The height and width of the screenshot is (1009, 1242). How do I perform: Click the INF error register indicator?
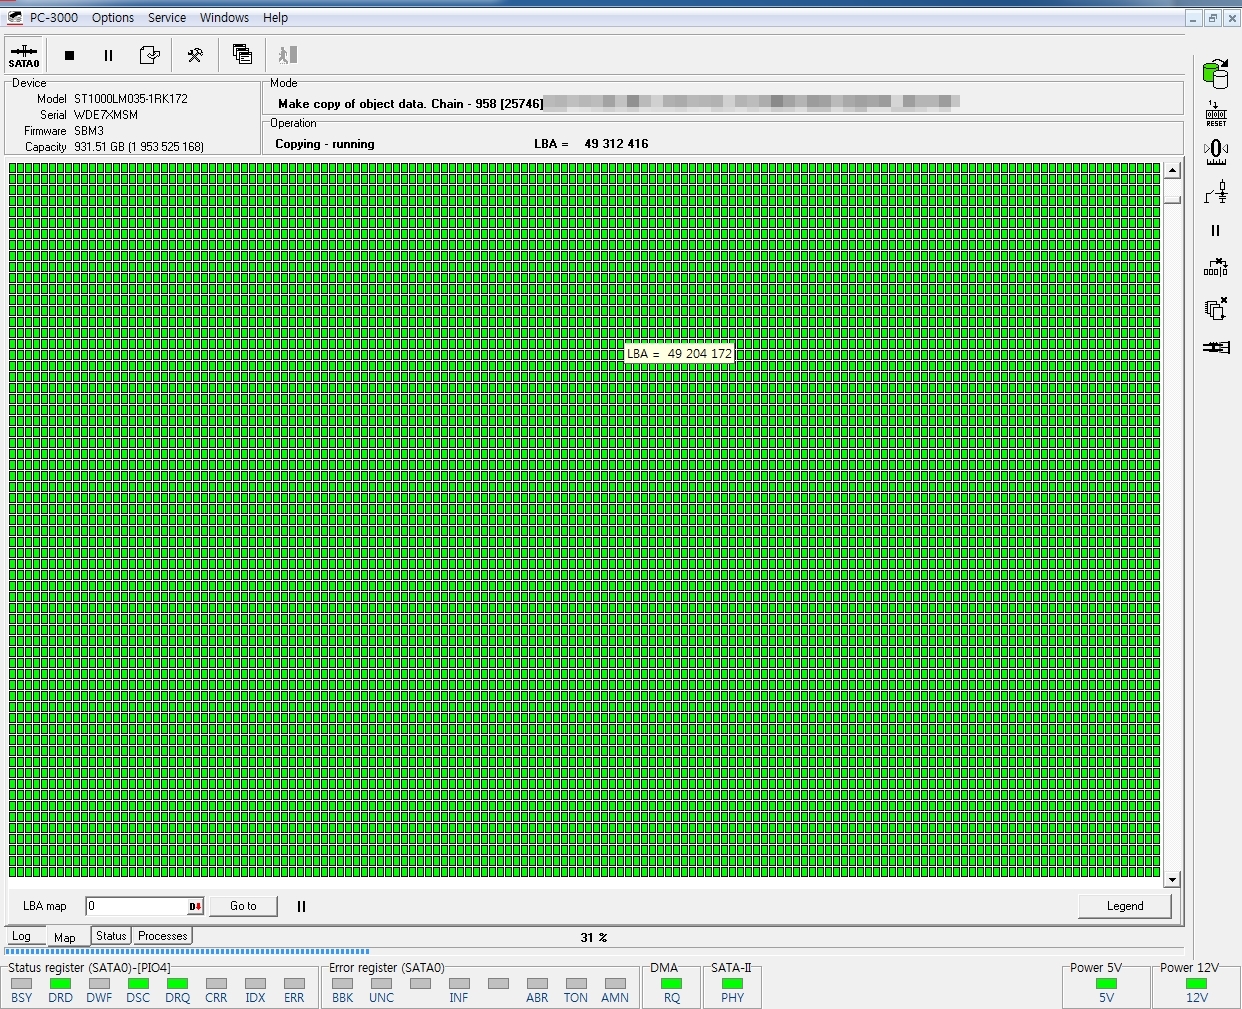pos(459,984)
